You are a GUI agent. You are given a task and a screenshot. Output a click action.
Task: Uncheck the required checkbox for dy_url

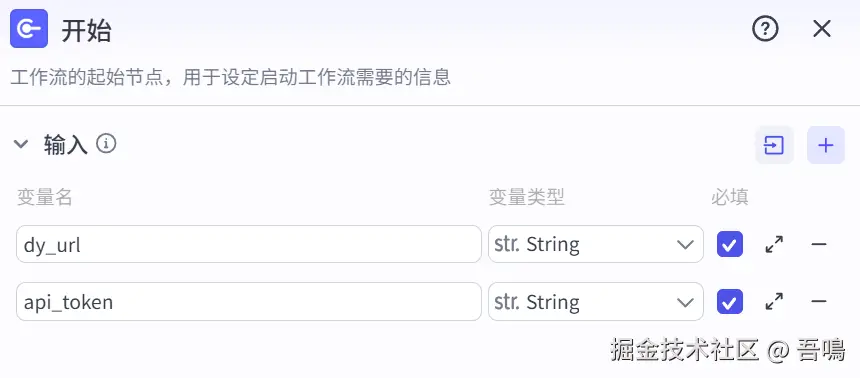[730, 244]
